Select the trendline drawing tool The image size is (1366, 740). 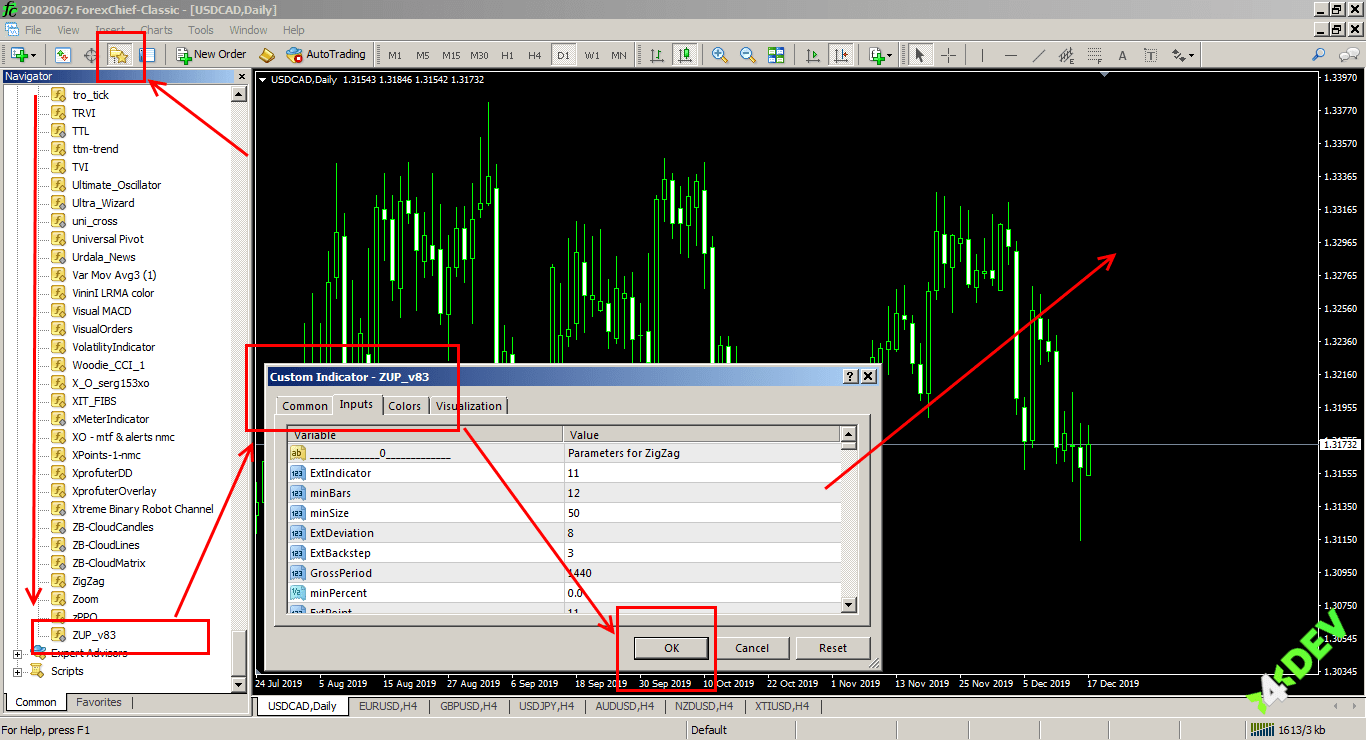1039,55
